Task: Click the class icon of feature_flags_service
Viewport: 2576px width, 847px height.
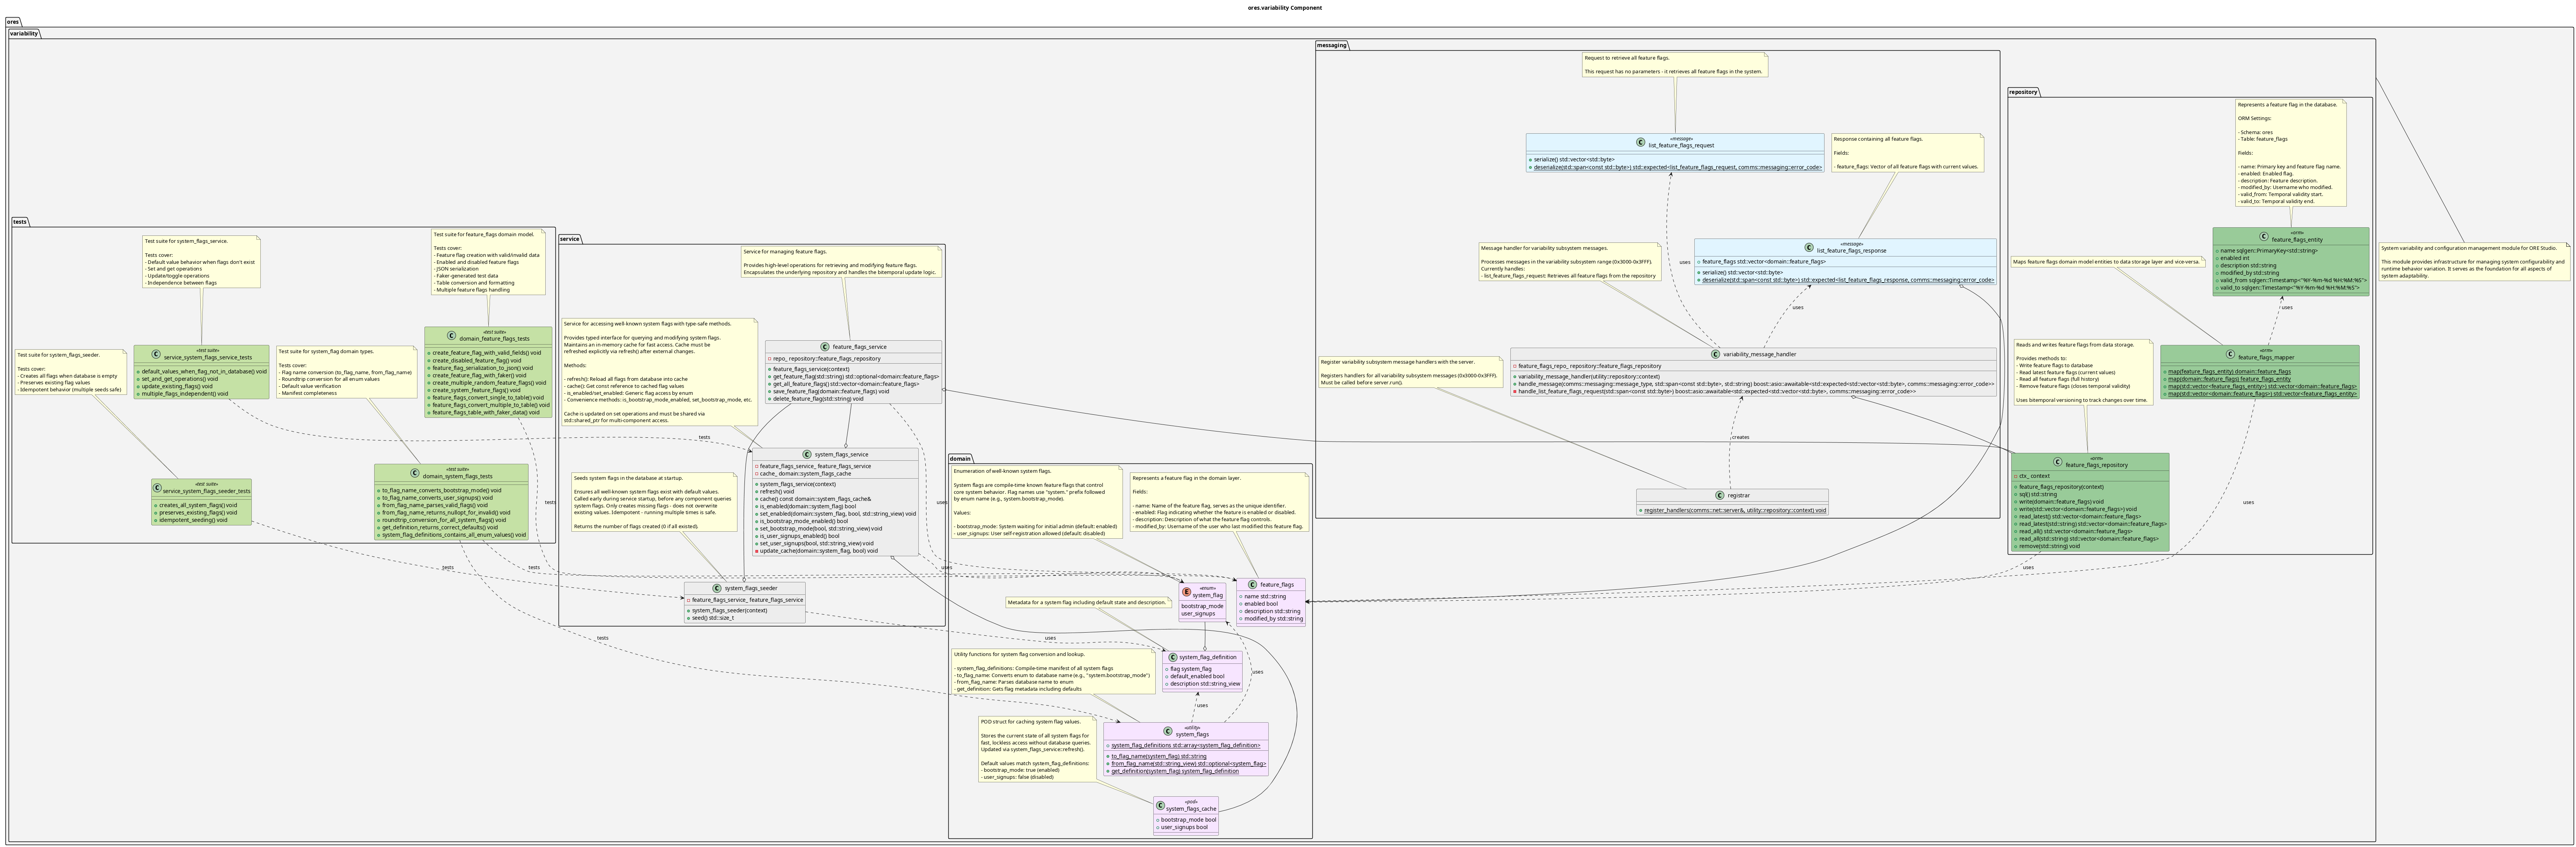Action: (825, 347)
